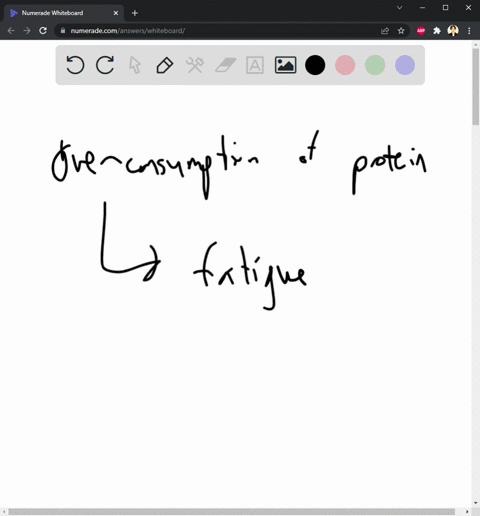Click the horizontal scrollbar thumb
This screenshot has width=480, height=516.
coord(231,512)
